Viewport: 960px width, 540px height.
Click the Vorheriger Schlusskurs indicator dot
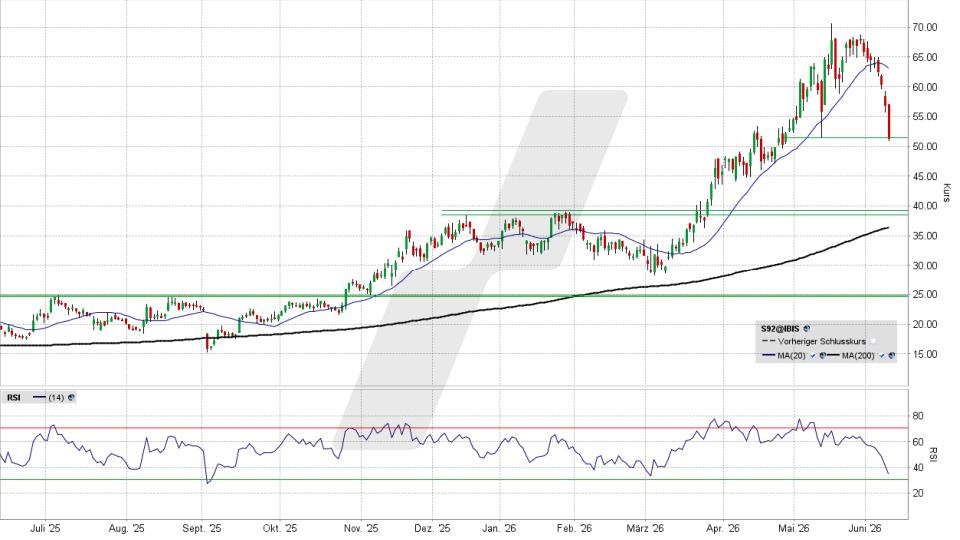point(873,341)
